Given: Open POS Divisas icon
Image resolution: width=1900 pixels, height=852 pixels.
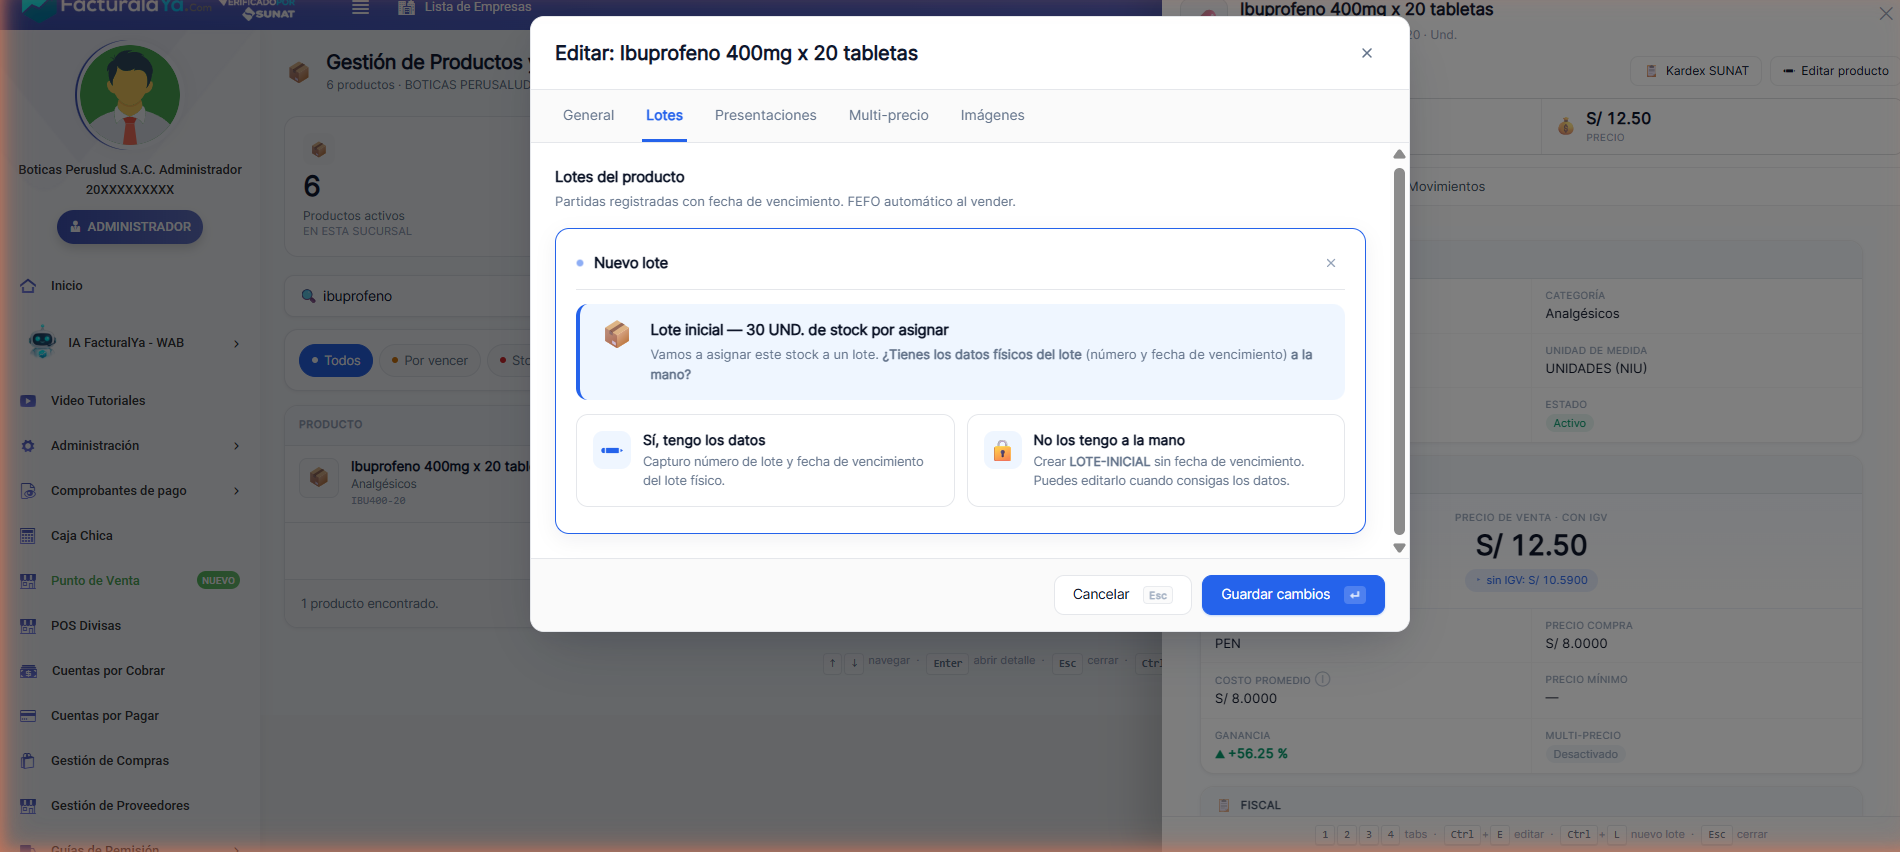Looking at the screenshot, I should pos(28,626).
